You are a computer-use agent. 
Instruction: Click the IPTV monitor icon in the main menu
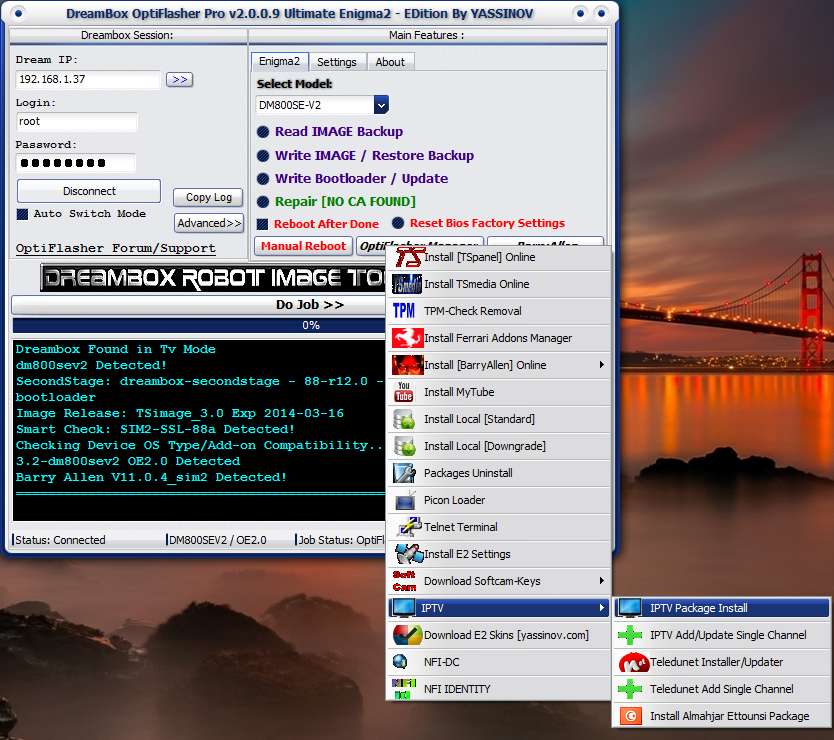tap(403, 608)
